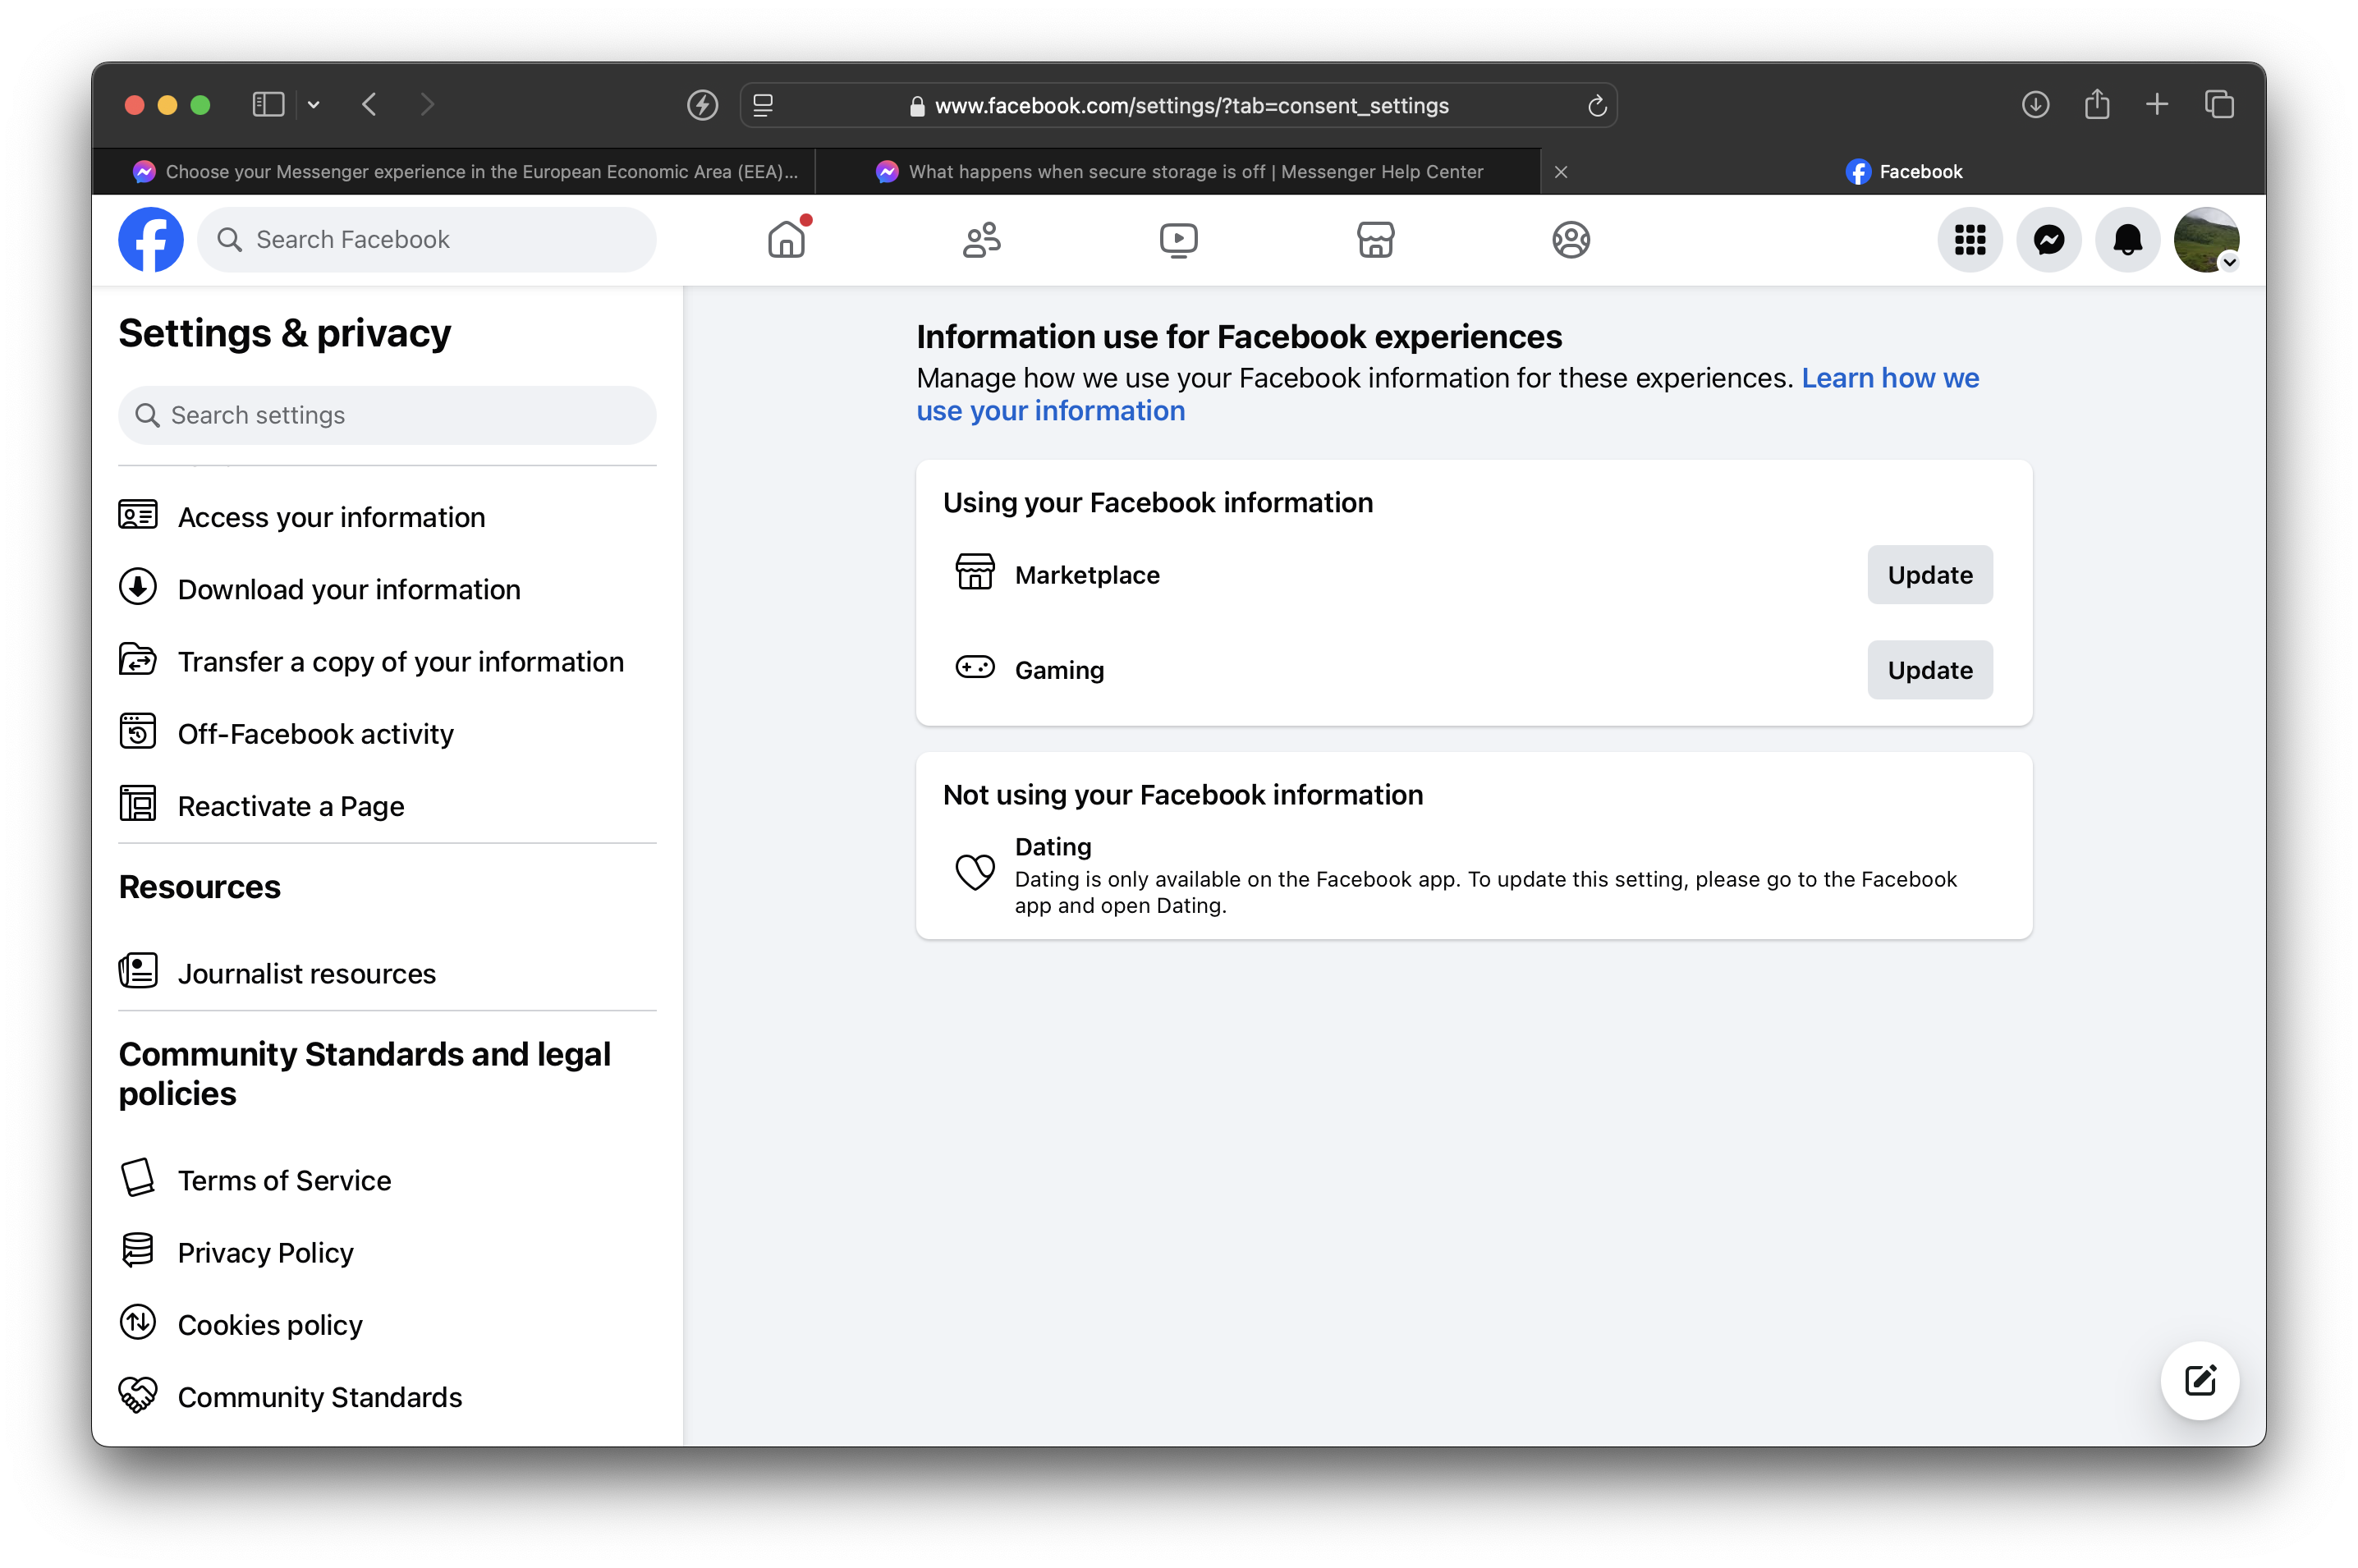The image size is (2358, 1568).
Task: Open Off-Facebook activity
Action: click(387, 733)
